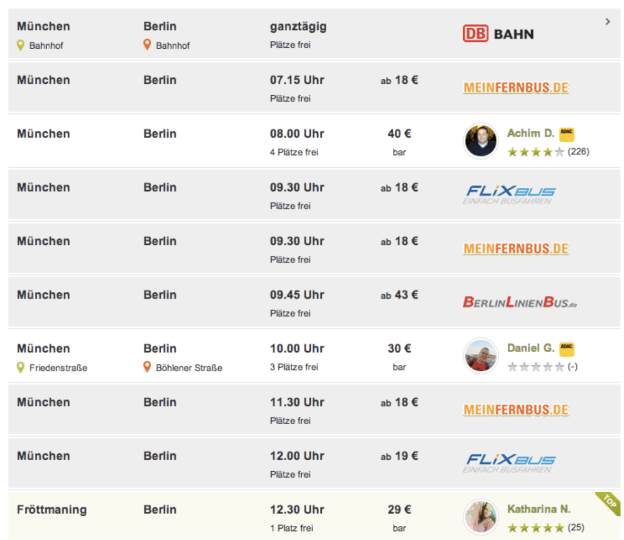
Task: Open Katharina N. driver name link
Action: (x=538, y=509)
